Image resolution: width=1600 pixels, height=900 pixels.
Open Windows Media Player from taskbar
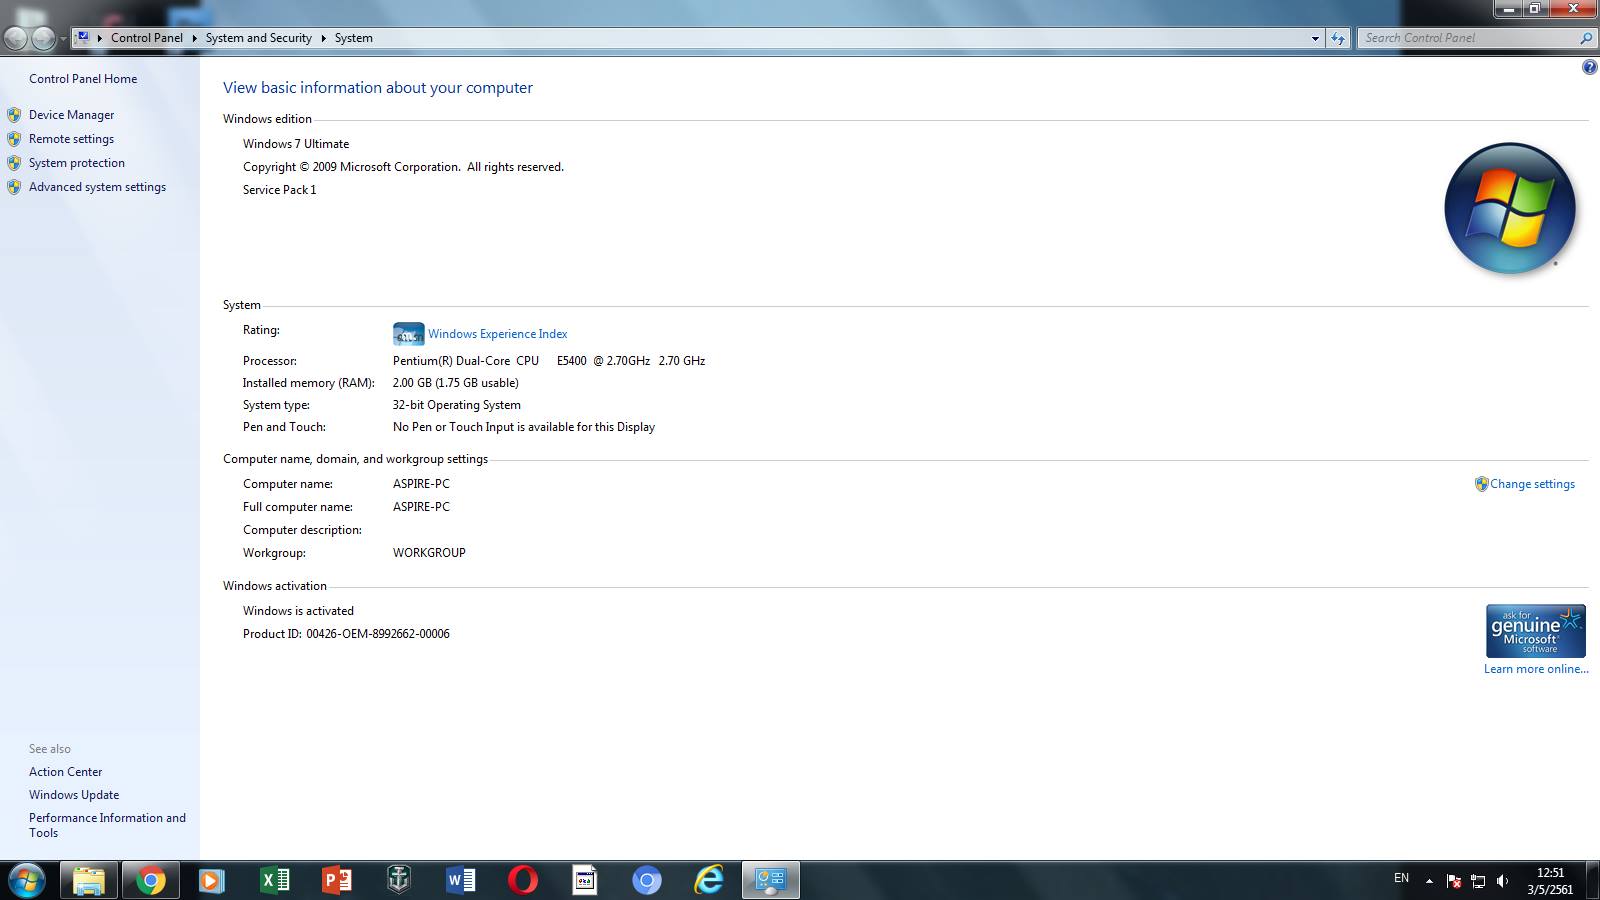[211, 881]
